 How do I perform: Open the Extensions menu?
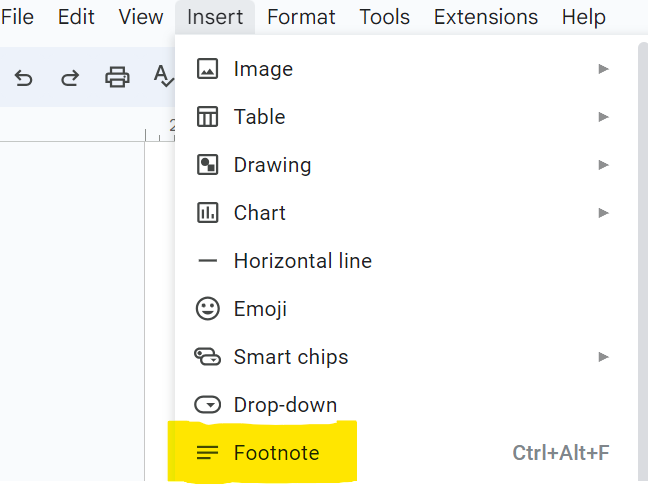point(486,17)
